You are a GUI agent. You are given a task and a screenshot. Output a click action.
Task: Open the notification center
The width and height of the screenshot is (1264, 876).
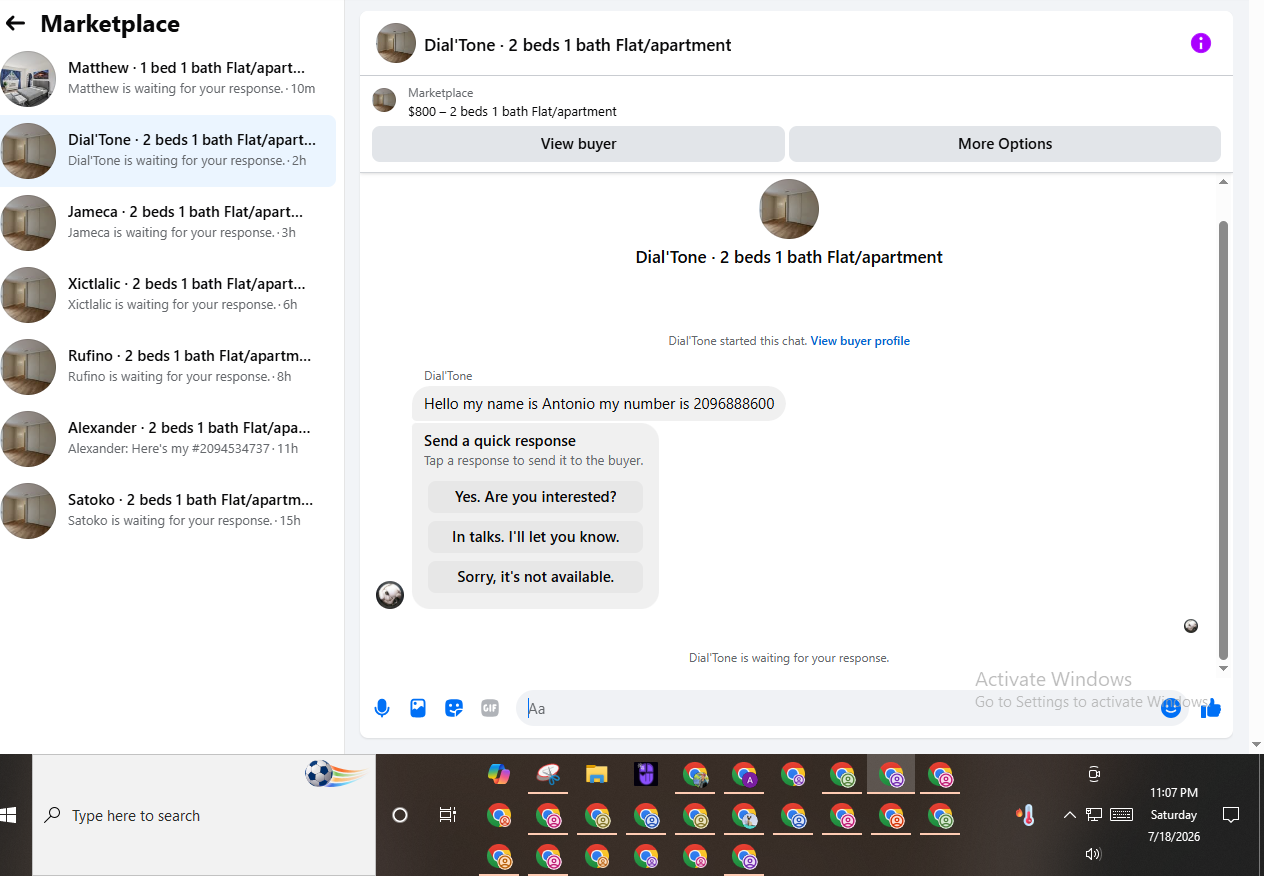coord(1231,815)
